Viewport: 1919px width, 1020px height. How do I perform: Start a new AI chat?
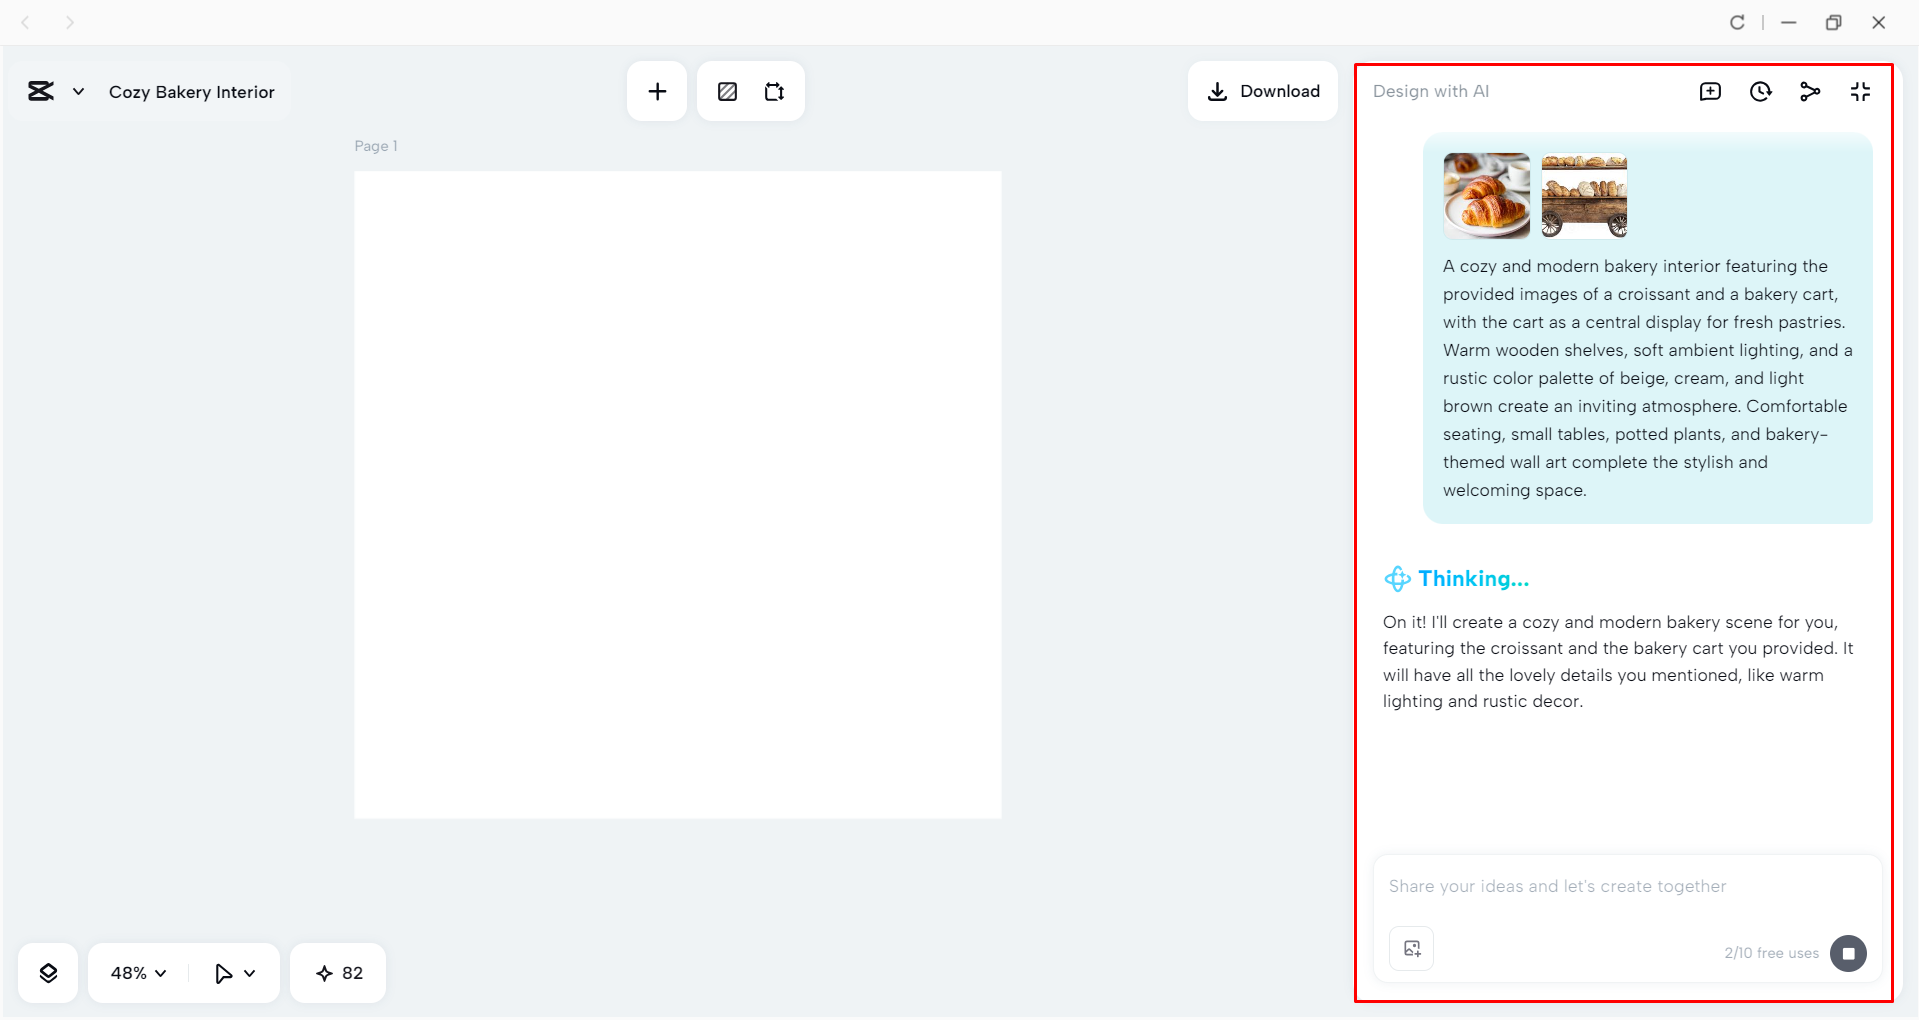click(1711, 91)
